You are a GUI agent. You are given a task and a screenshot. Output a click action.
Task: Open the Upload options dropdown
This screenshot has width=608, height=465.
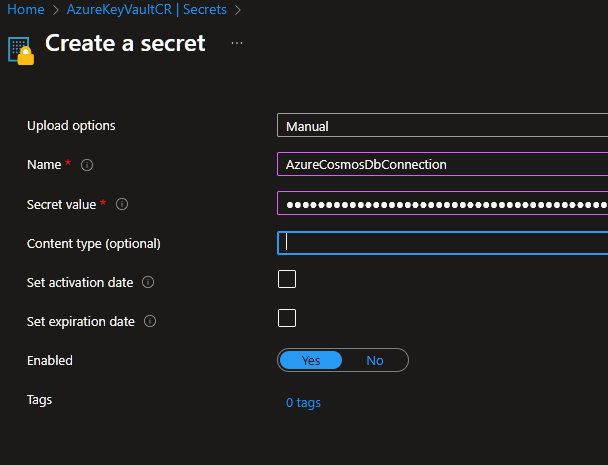(442, 126)
